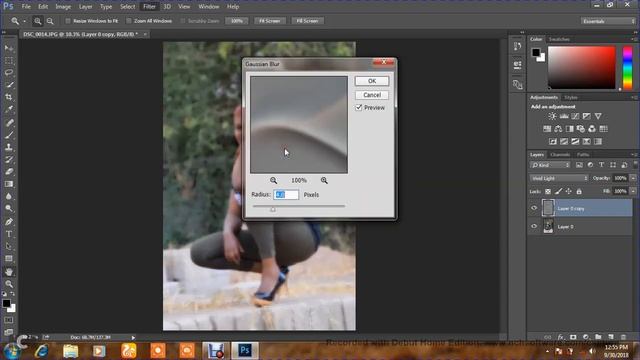Select the Brush tool
Screen dimensions: 640x360
click(x=9, y=135)
